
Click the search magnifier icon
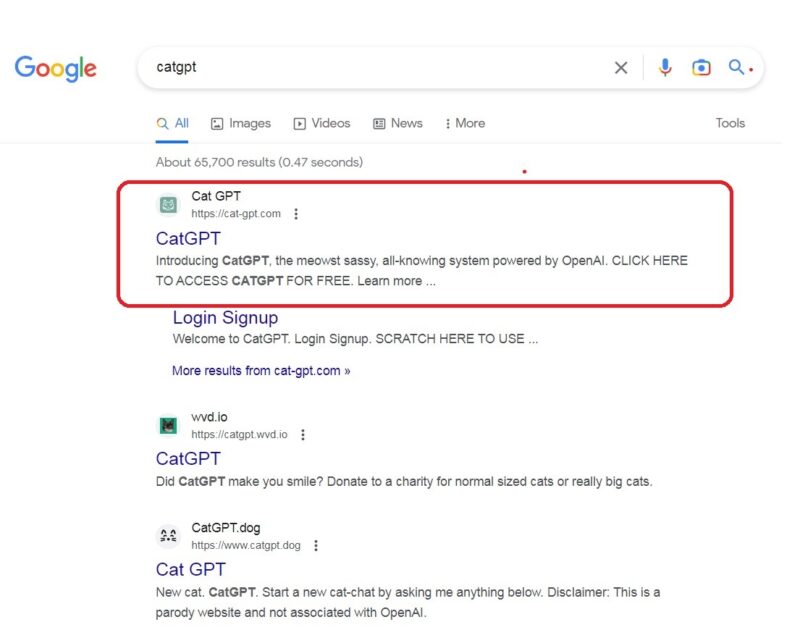point(737,67)
